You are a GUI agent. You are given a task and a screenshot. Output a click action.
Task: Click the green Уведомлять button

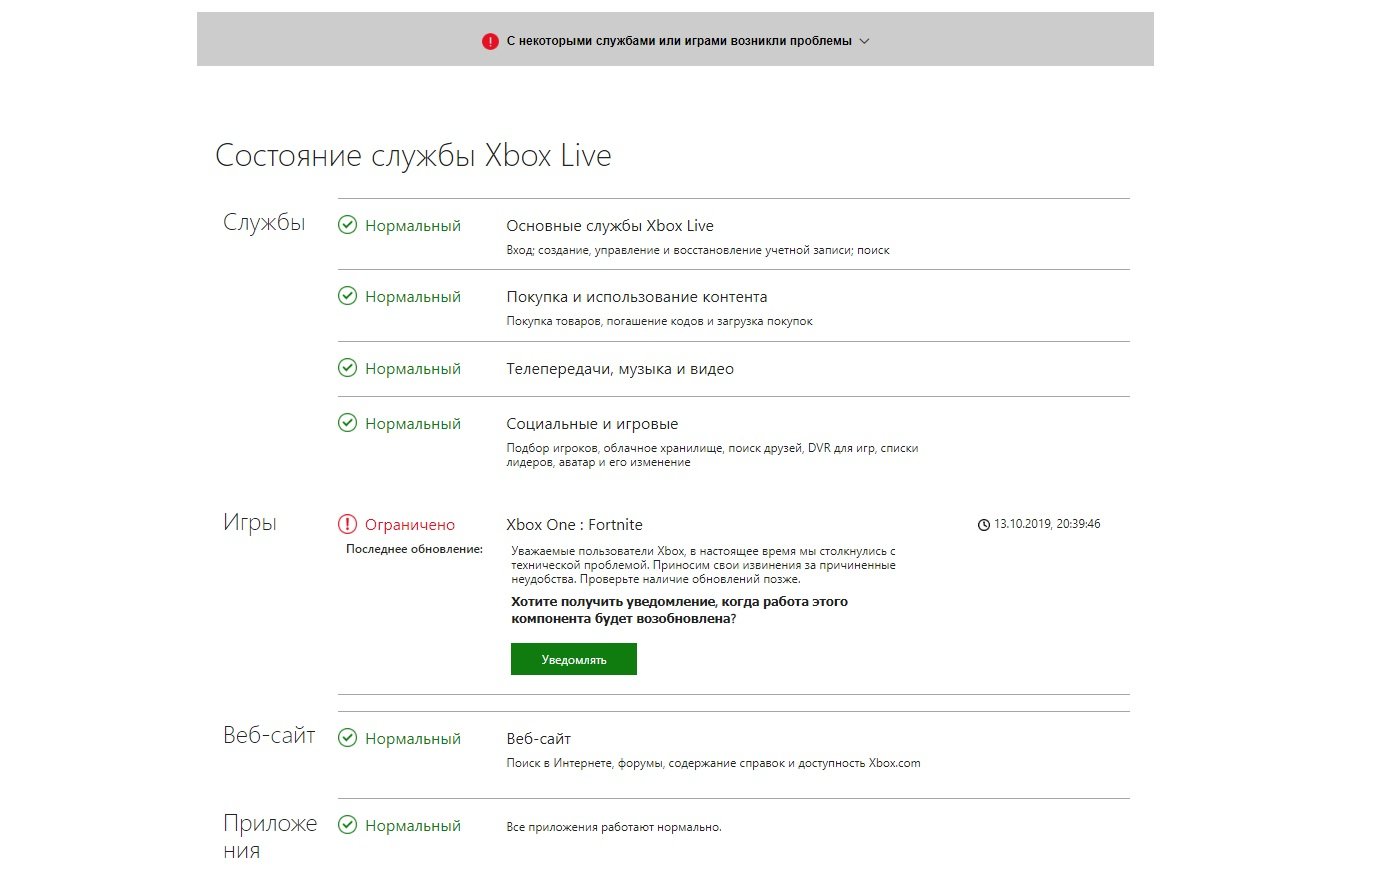coord(574,659)
